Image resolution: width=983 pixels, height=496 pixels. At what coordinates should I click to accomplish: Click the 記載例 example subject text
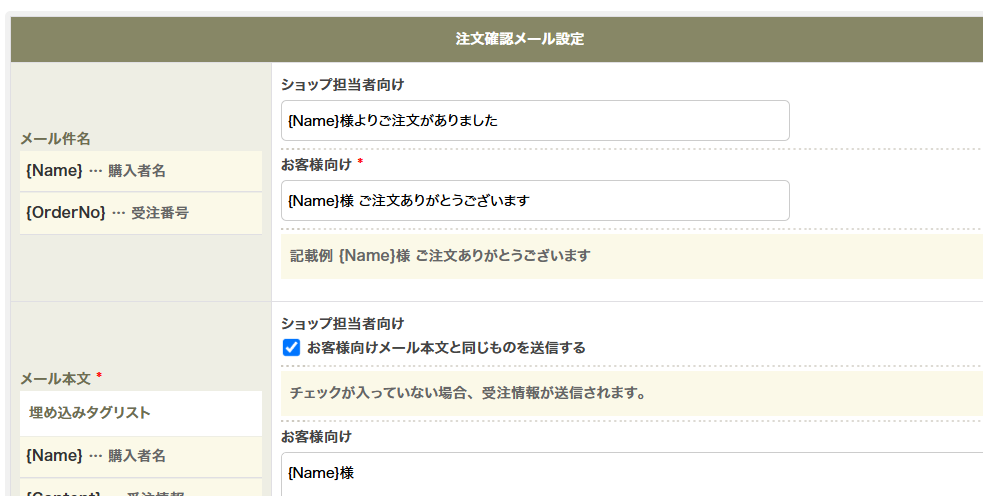tap(440, 256)
